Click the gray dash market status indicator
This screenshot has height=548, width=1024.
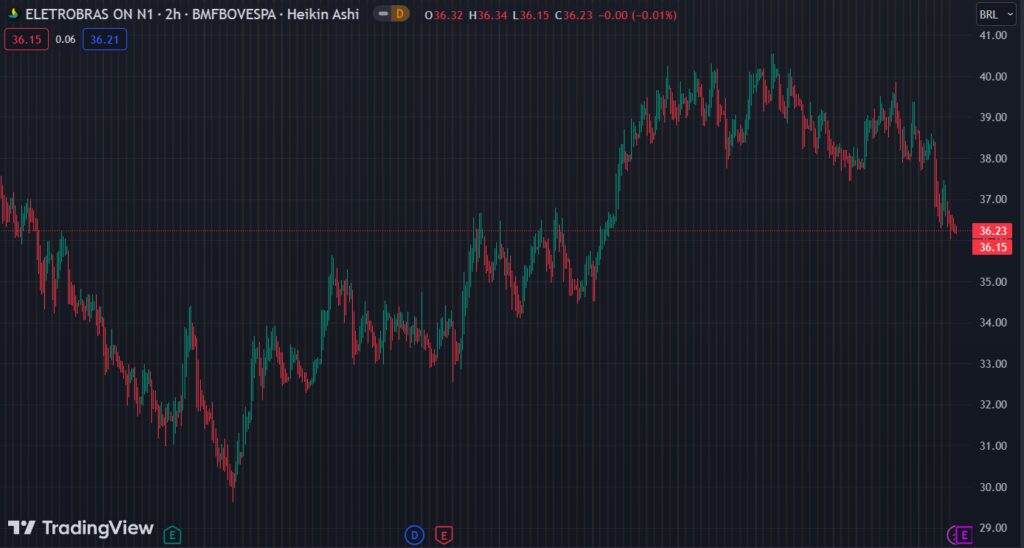383,14
